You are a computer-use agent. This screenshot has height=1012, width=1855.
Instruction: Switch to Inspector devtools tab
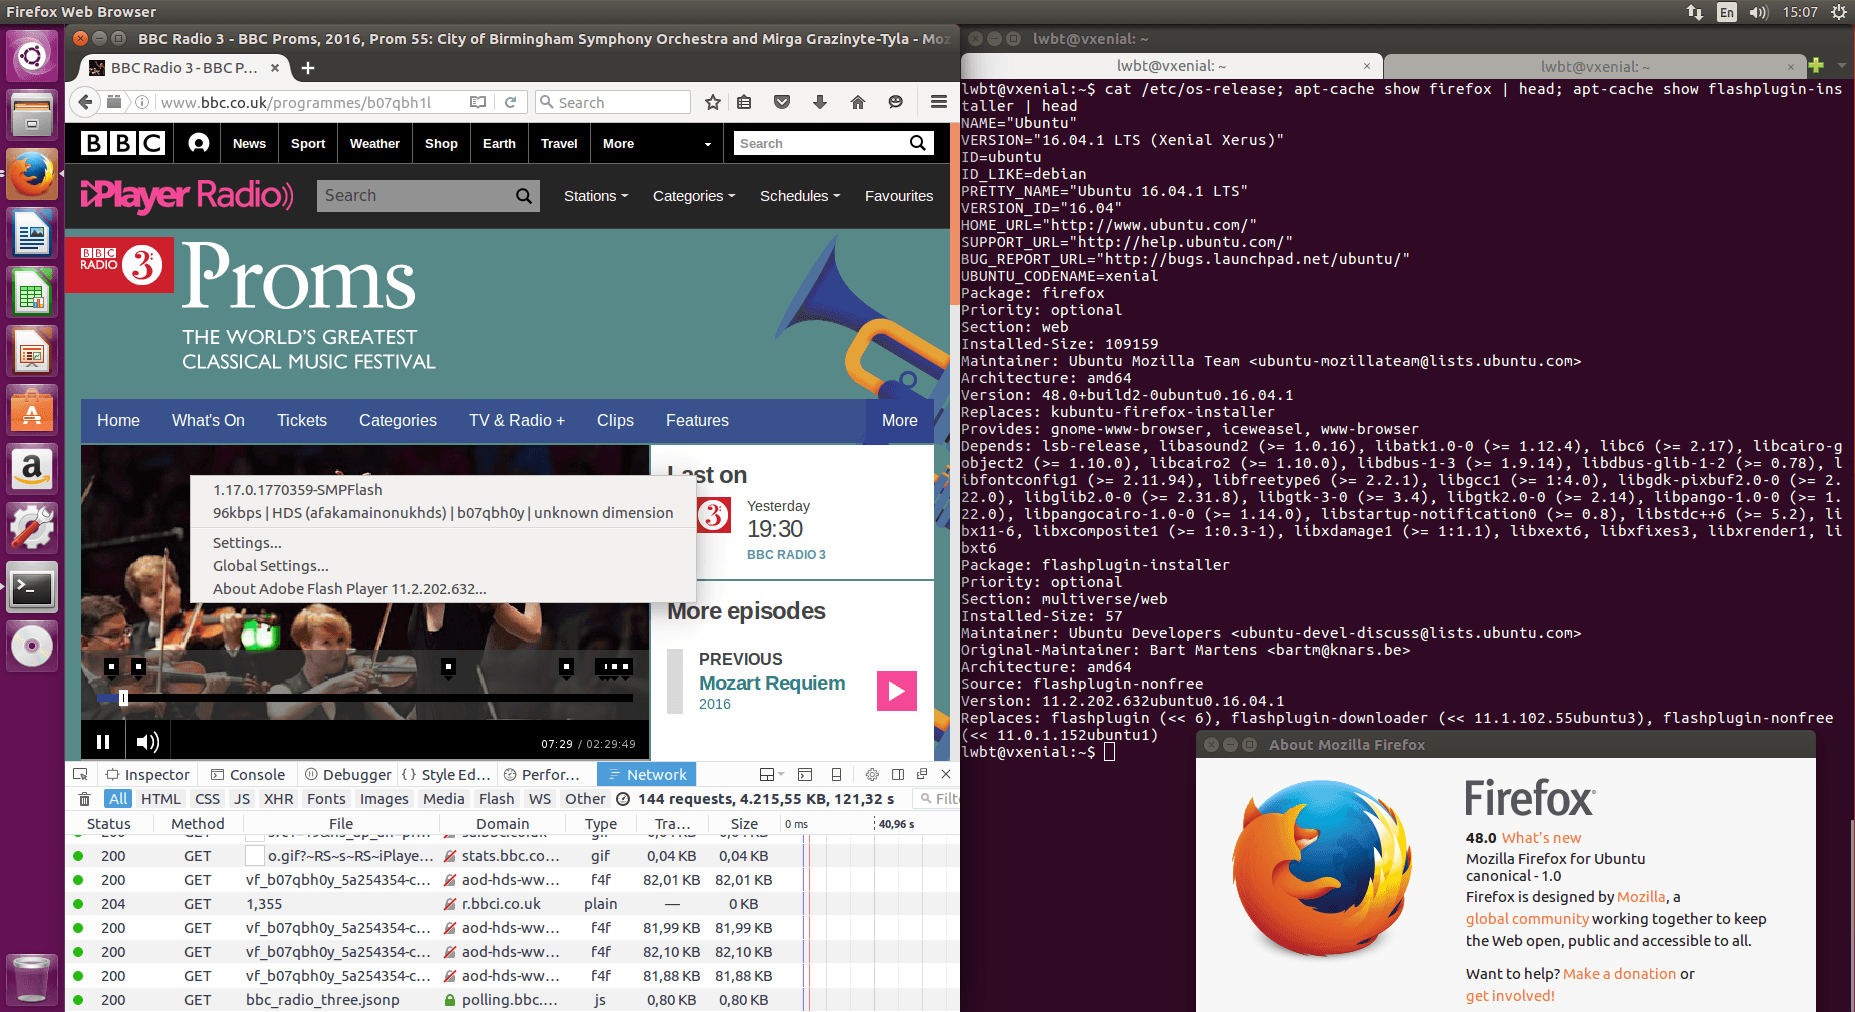click(x=148, y=774)
